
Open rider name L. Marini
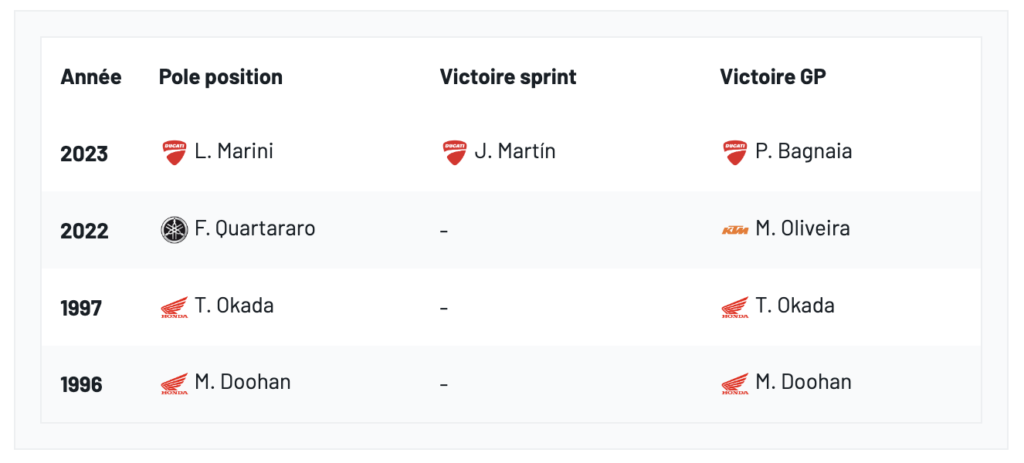[234, 152]
